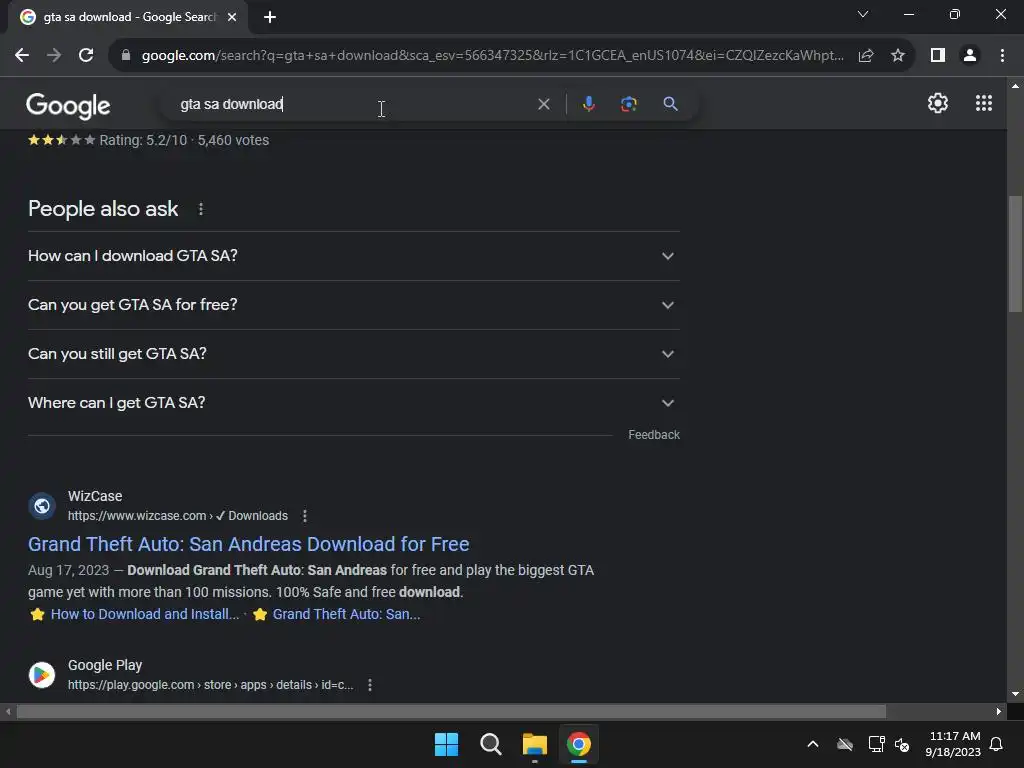Open a new browser tab

(270, 17)
